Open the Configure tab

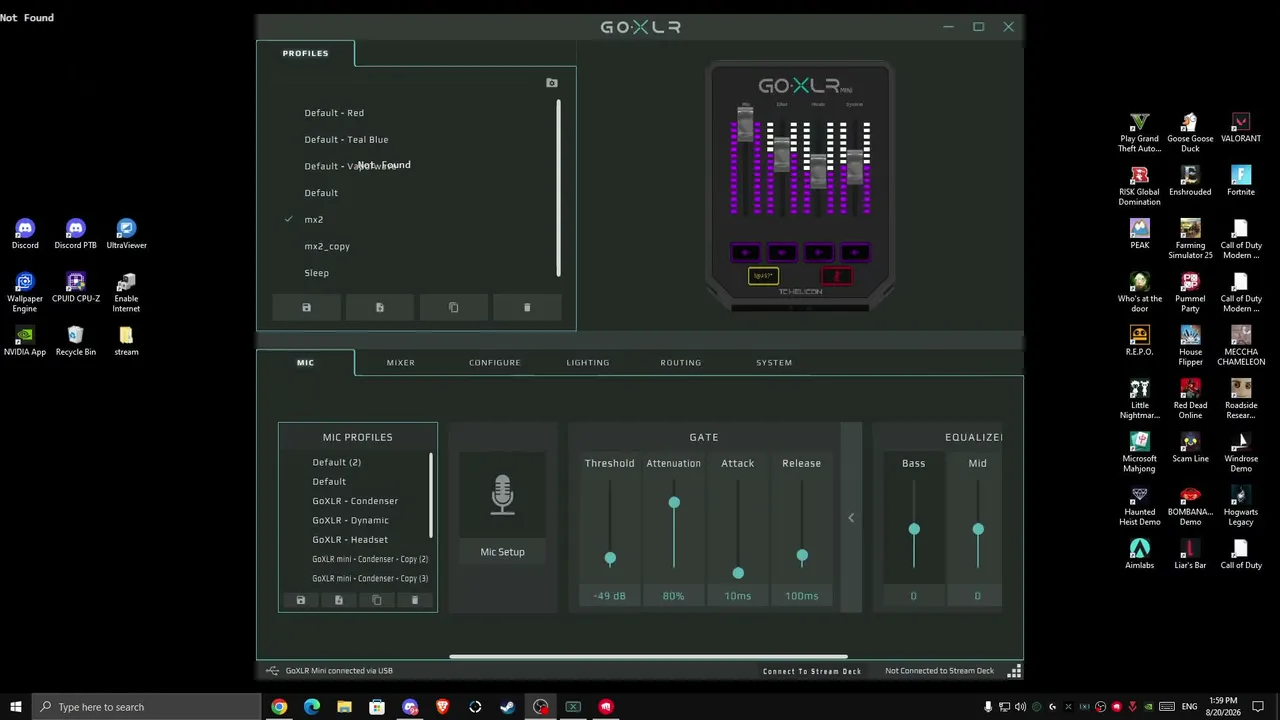click(x=495, y=362)
